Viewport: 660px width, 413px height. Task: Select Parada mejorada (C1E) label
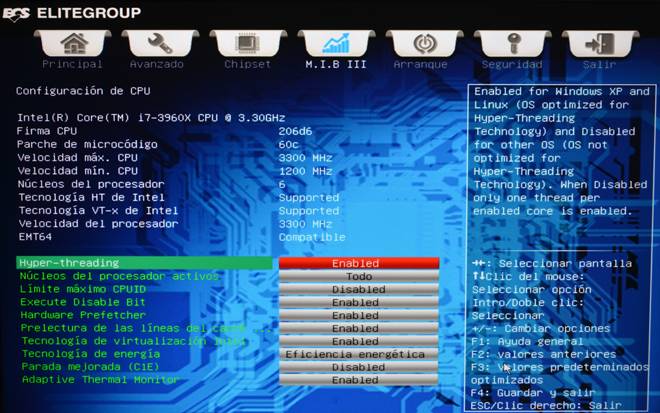[x=90, y=367]
